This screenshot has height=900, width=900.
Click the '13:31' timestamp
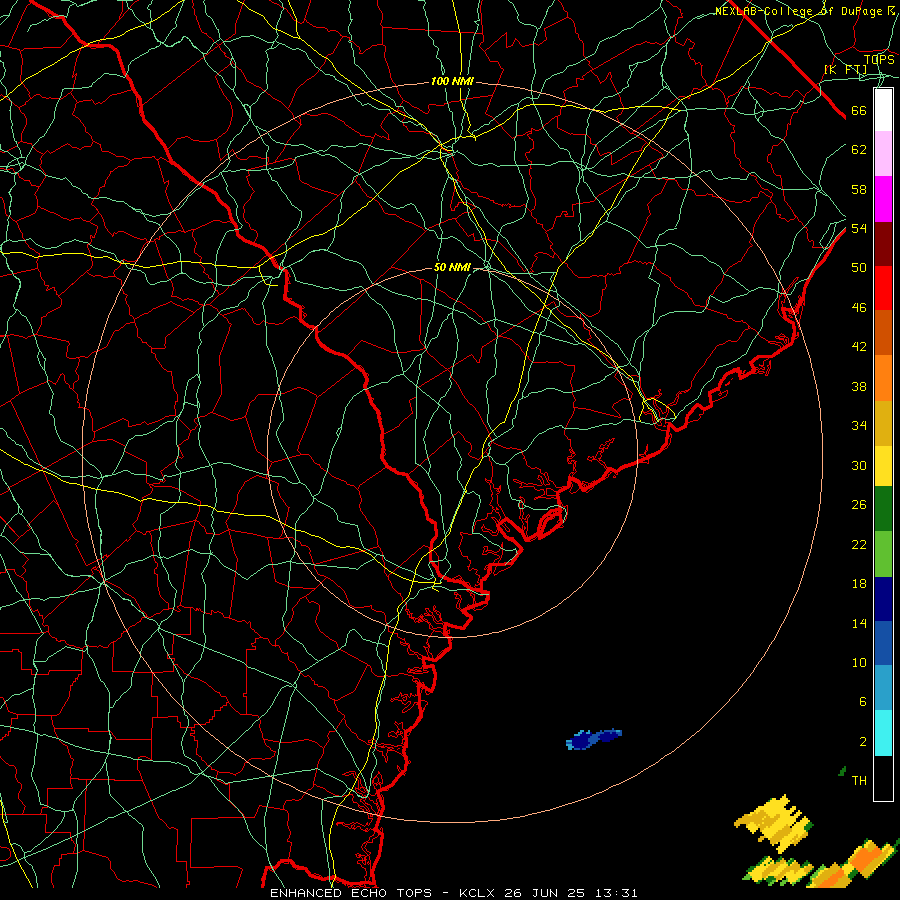616,893
